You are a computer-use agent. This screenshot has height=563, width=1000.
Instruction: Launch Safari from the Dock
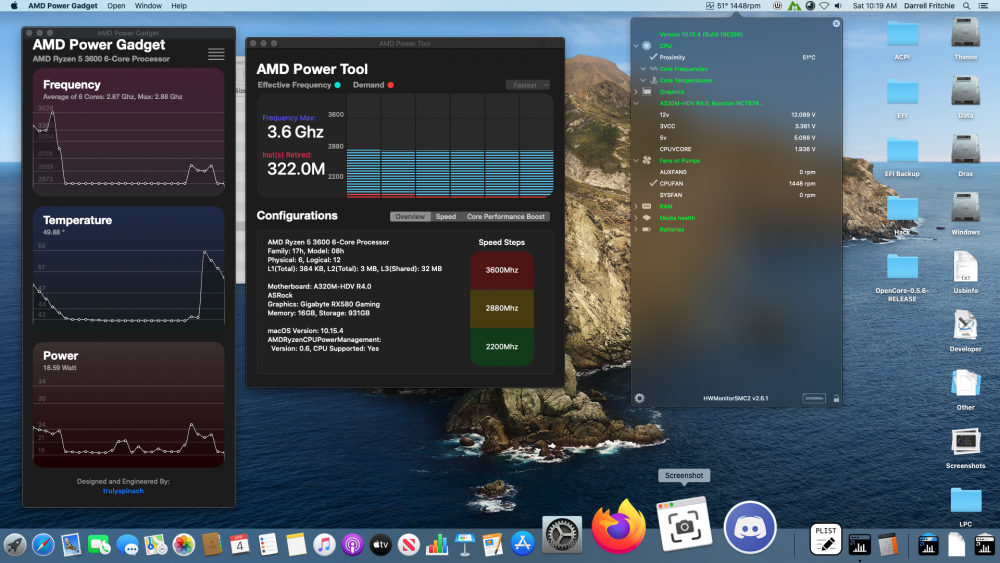click(x=43, y=545)
